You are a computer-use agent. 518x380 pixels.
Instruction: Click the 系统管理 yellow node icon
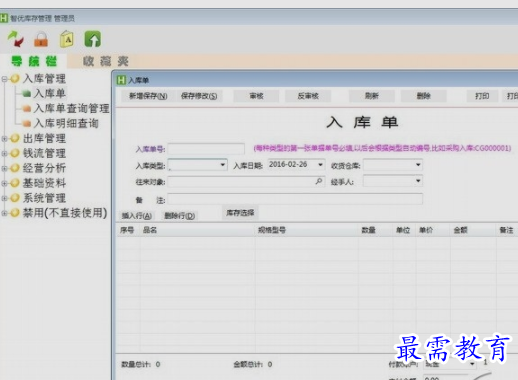tap(15, 198)
